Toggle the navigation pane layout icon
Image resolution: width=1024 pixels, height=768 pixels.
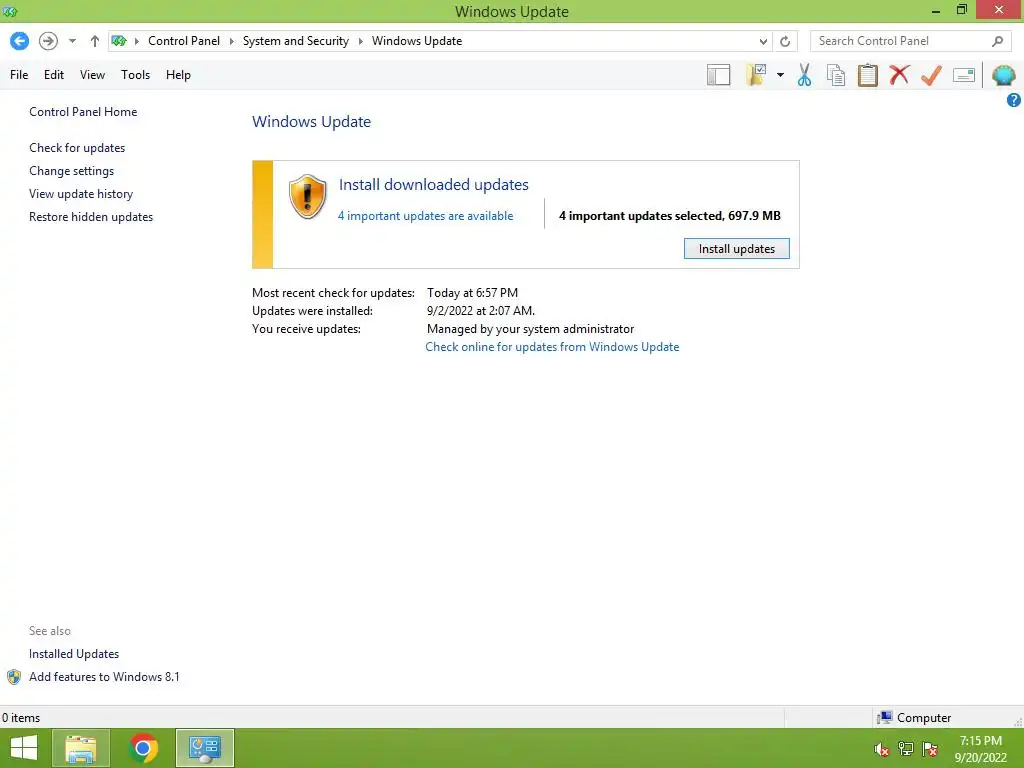tap(718, 75)
